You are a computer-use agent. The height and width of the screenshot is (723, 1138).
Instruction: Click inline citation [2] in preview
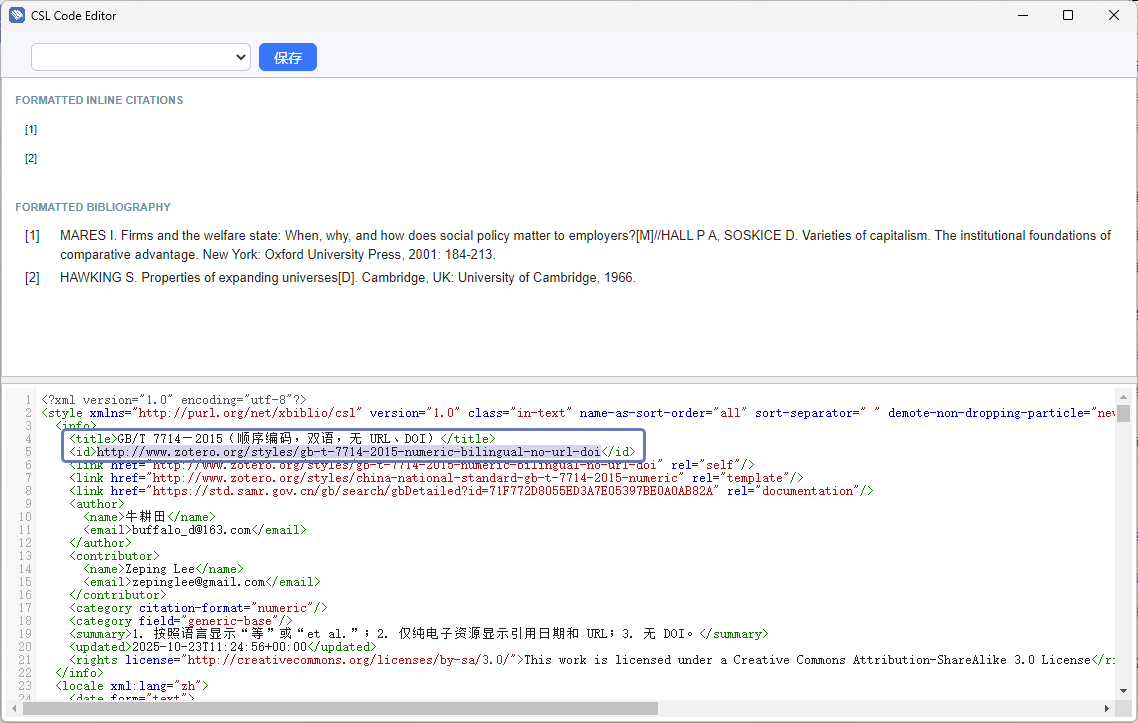[31, 159]
